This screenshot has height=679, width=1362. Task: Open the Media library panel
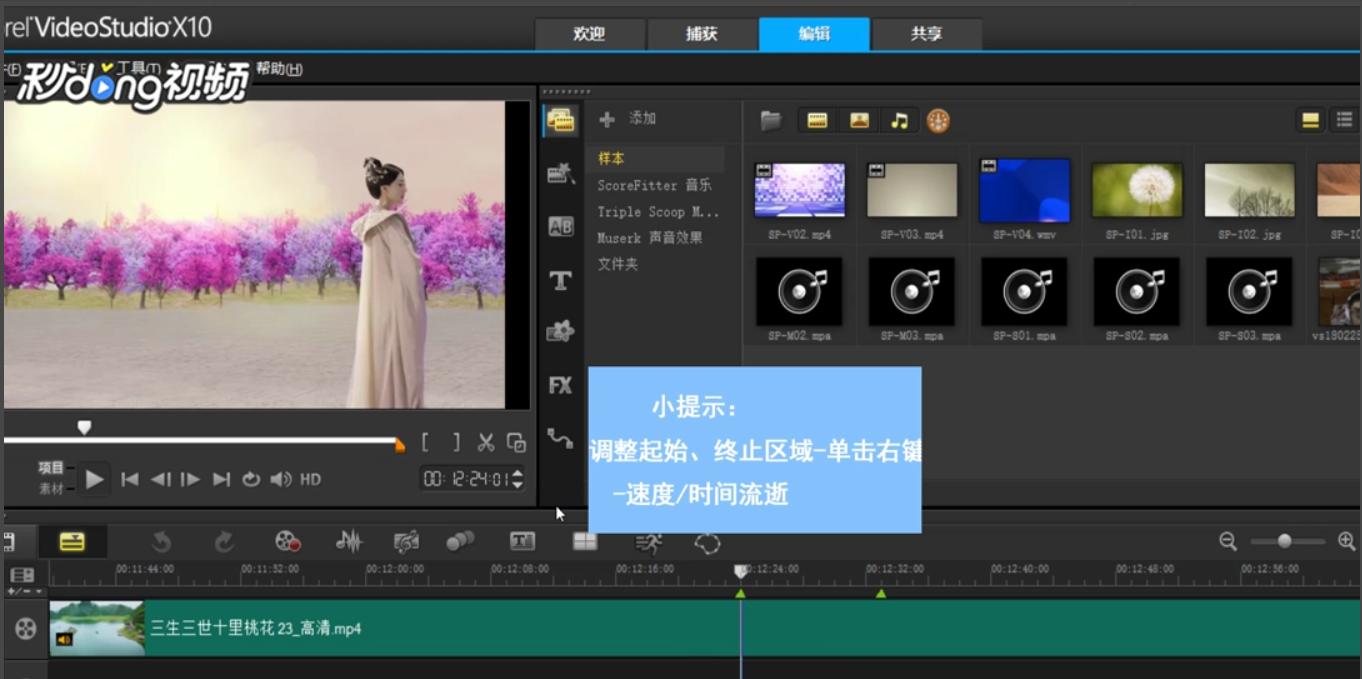tap(560, 120)
